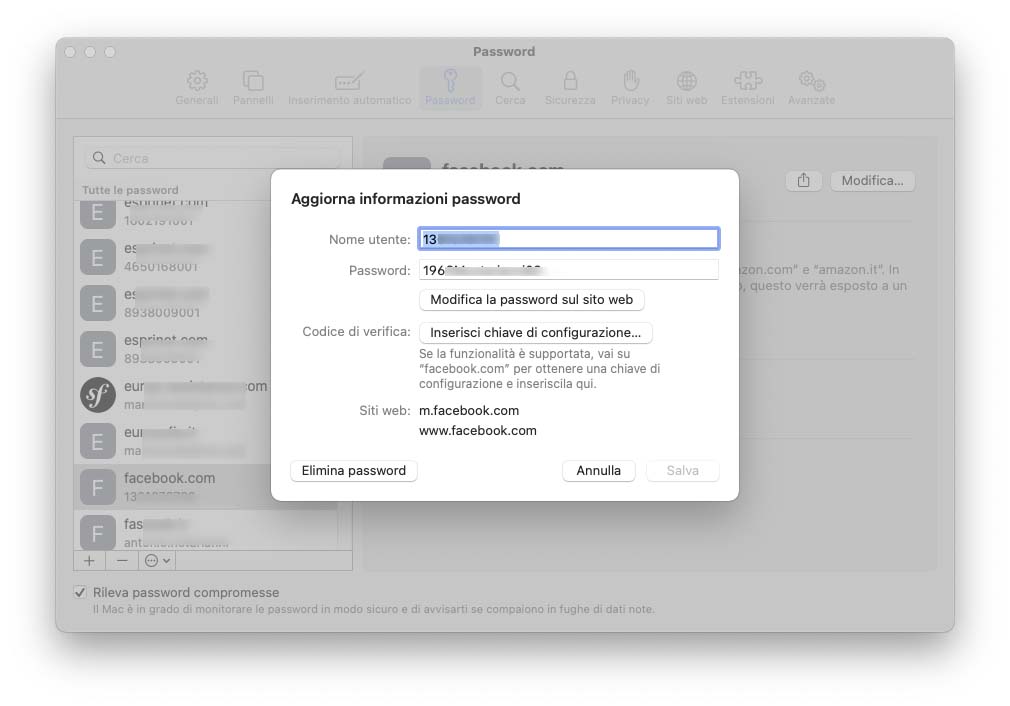This screenshot has width=1010, height=706.
Task: Open the Cerca preferences tab
Action: pos(510,88)
